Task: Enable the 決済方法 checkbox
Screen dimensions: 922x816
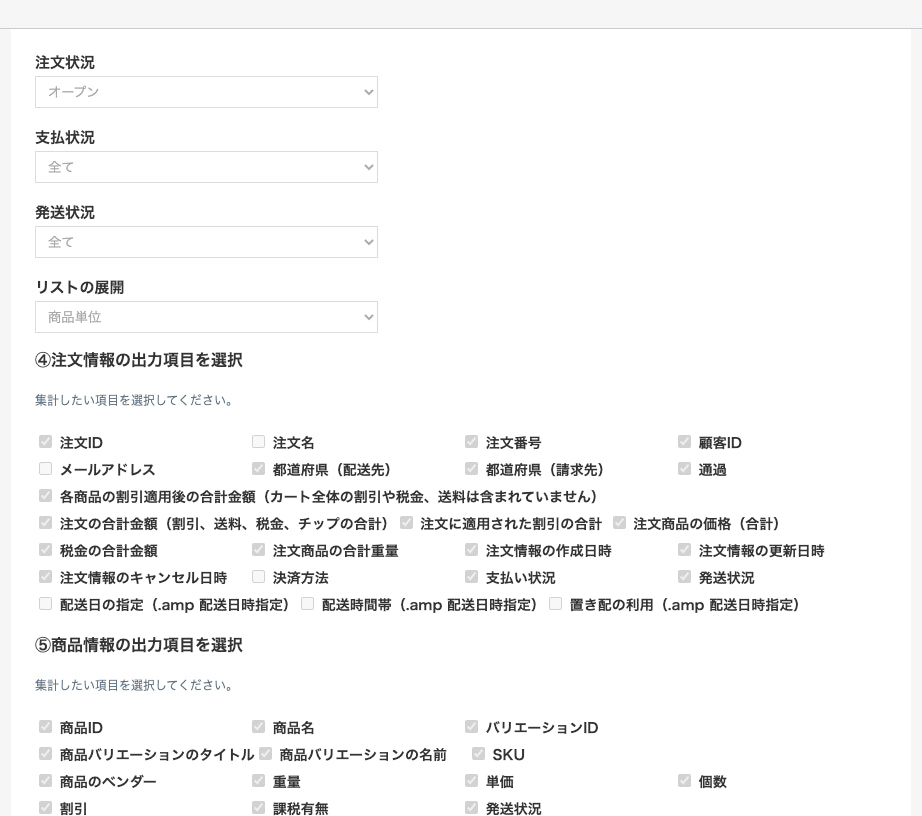Action: pos(258,577)
